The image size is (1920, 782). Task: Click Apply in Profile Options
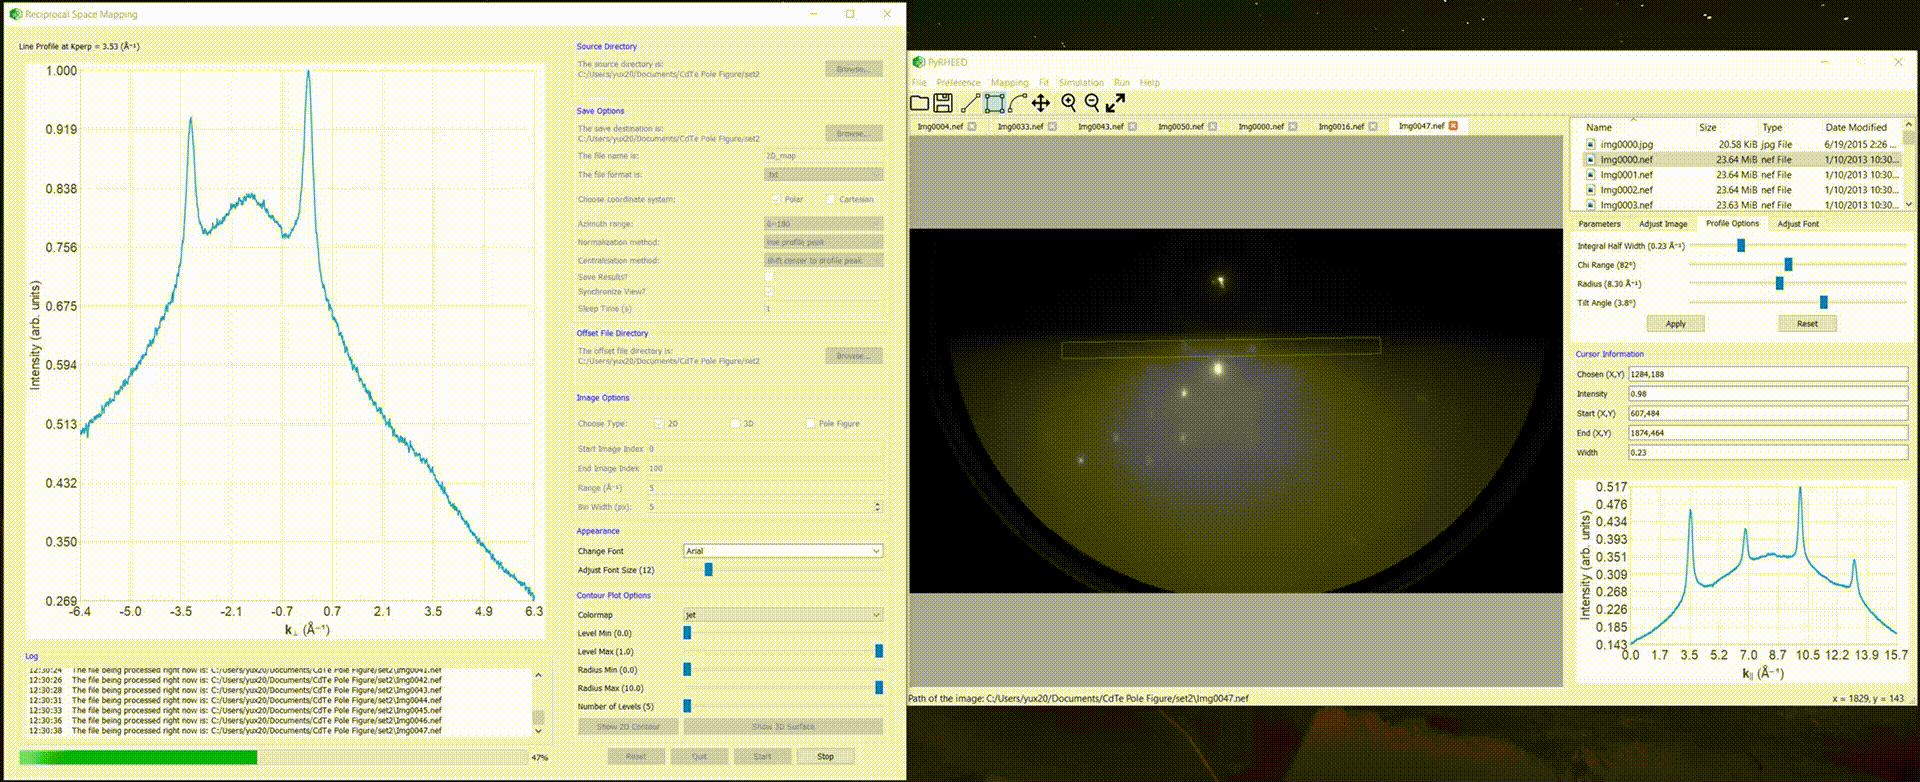[x=1676, y=324]
